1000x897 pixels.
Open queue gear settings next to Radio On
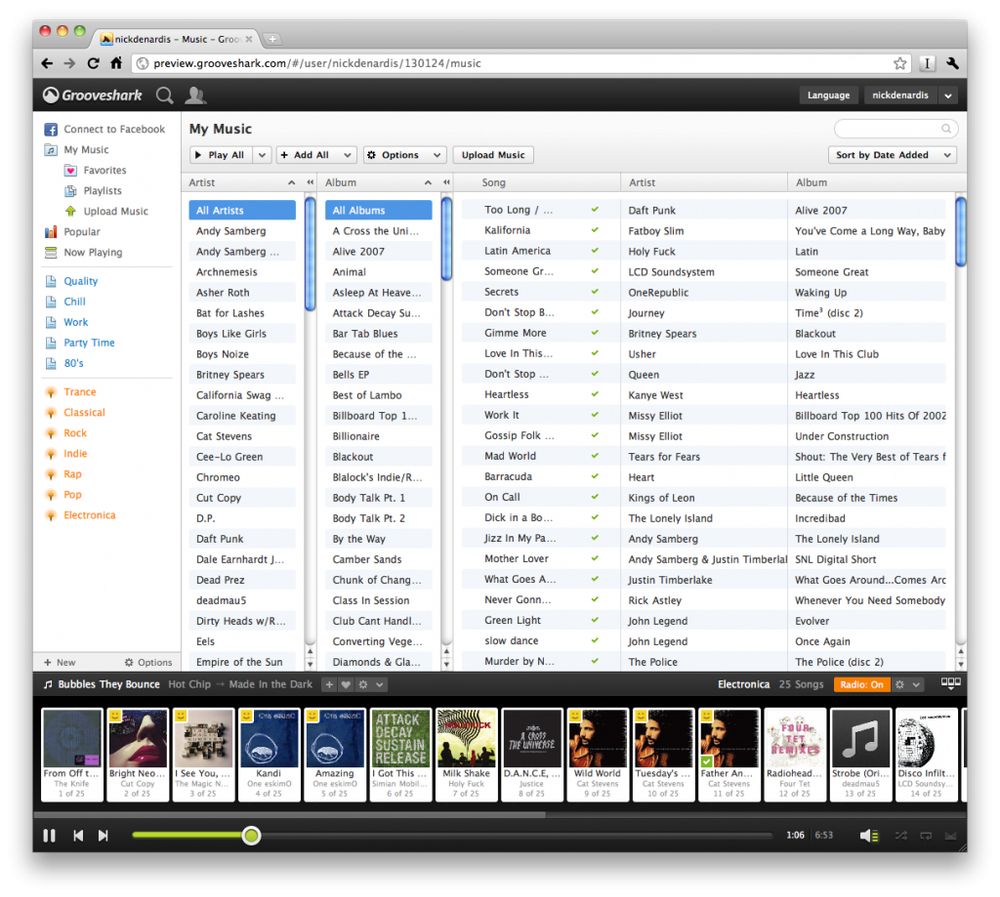tap(900, 685)
